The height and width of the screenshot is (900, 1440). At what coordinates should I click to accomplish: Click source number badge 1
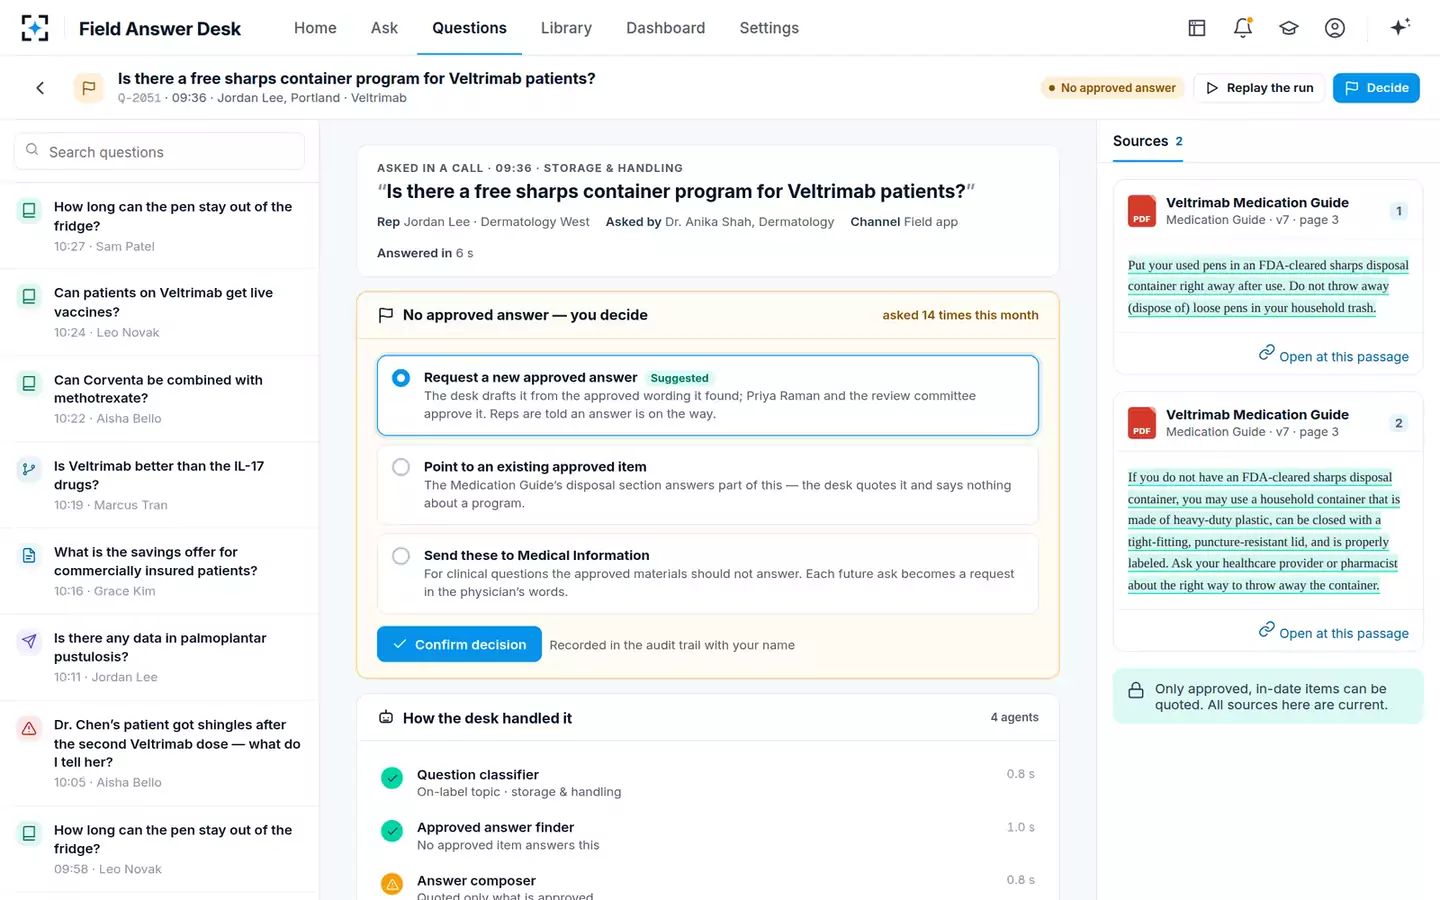1399,211
